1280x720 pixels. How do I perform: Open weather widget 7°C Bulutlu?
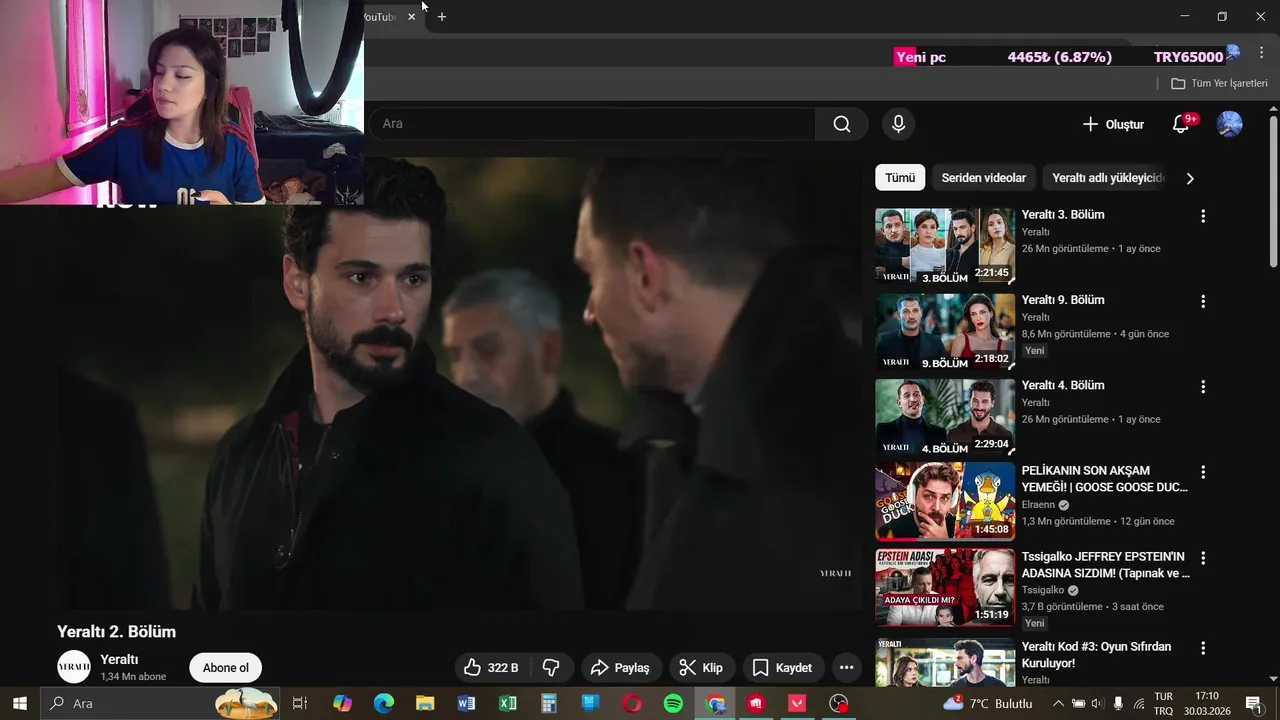pyautogui.click(x=988, y=703)
